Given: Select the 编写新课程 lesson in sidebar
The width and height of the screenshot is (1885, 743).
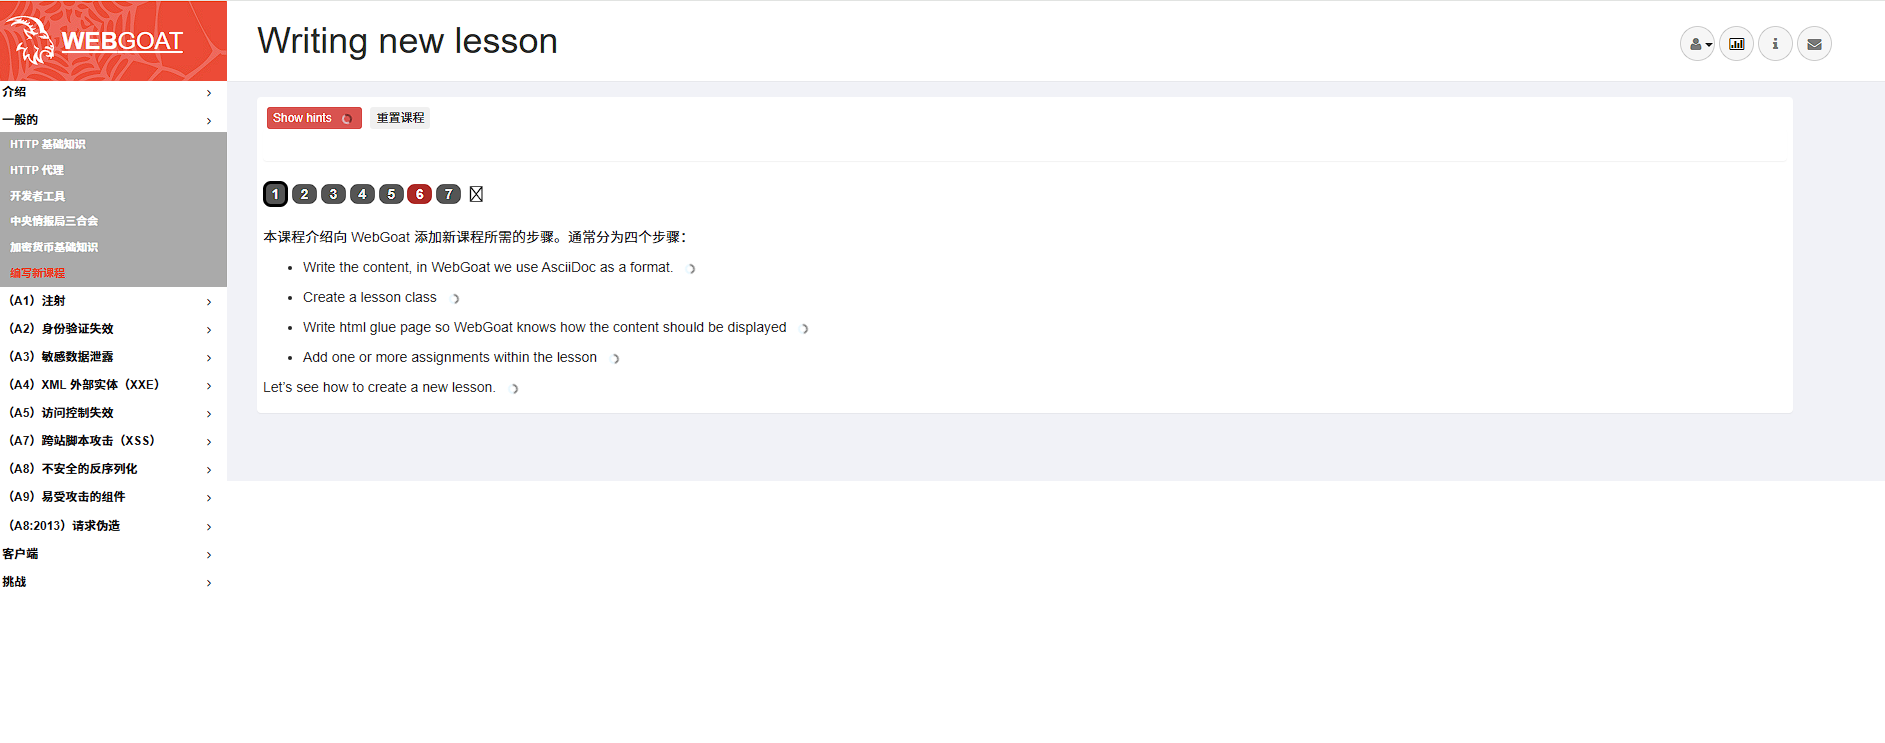Looking at the screenshot, I should point(37,273).
